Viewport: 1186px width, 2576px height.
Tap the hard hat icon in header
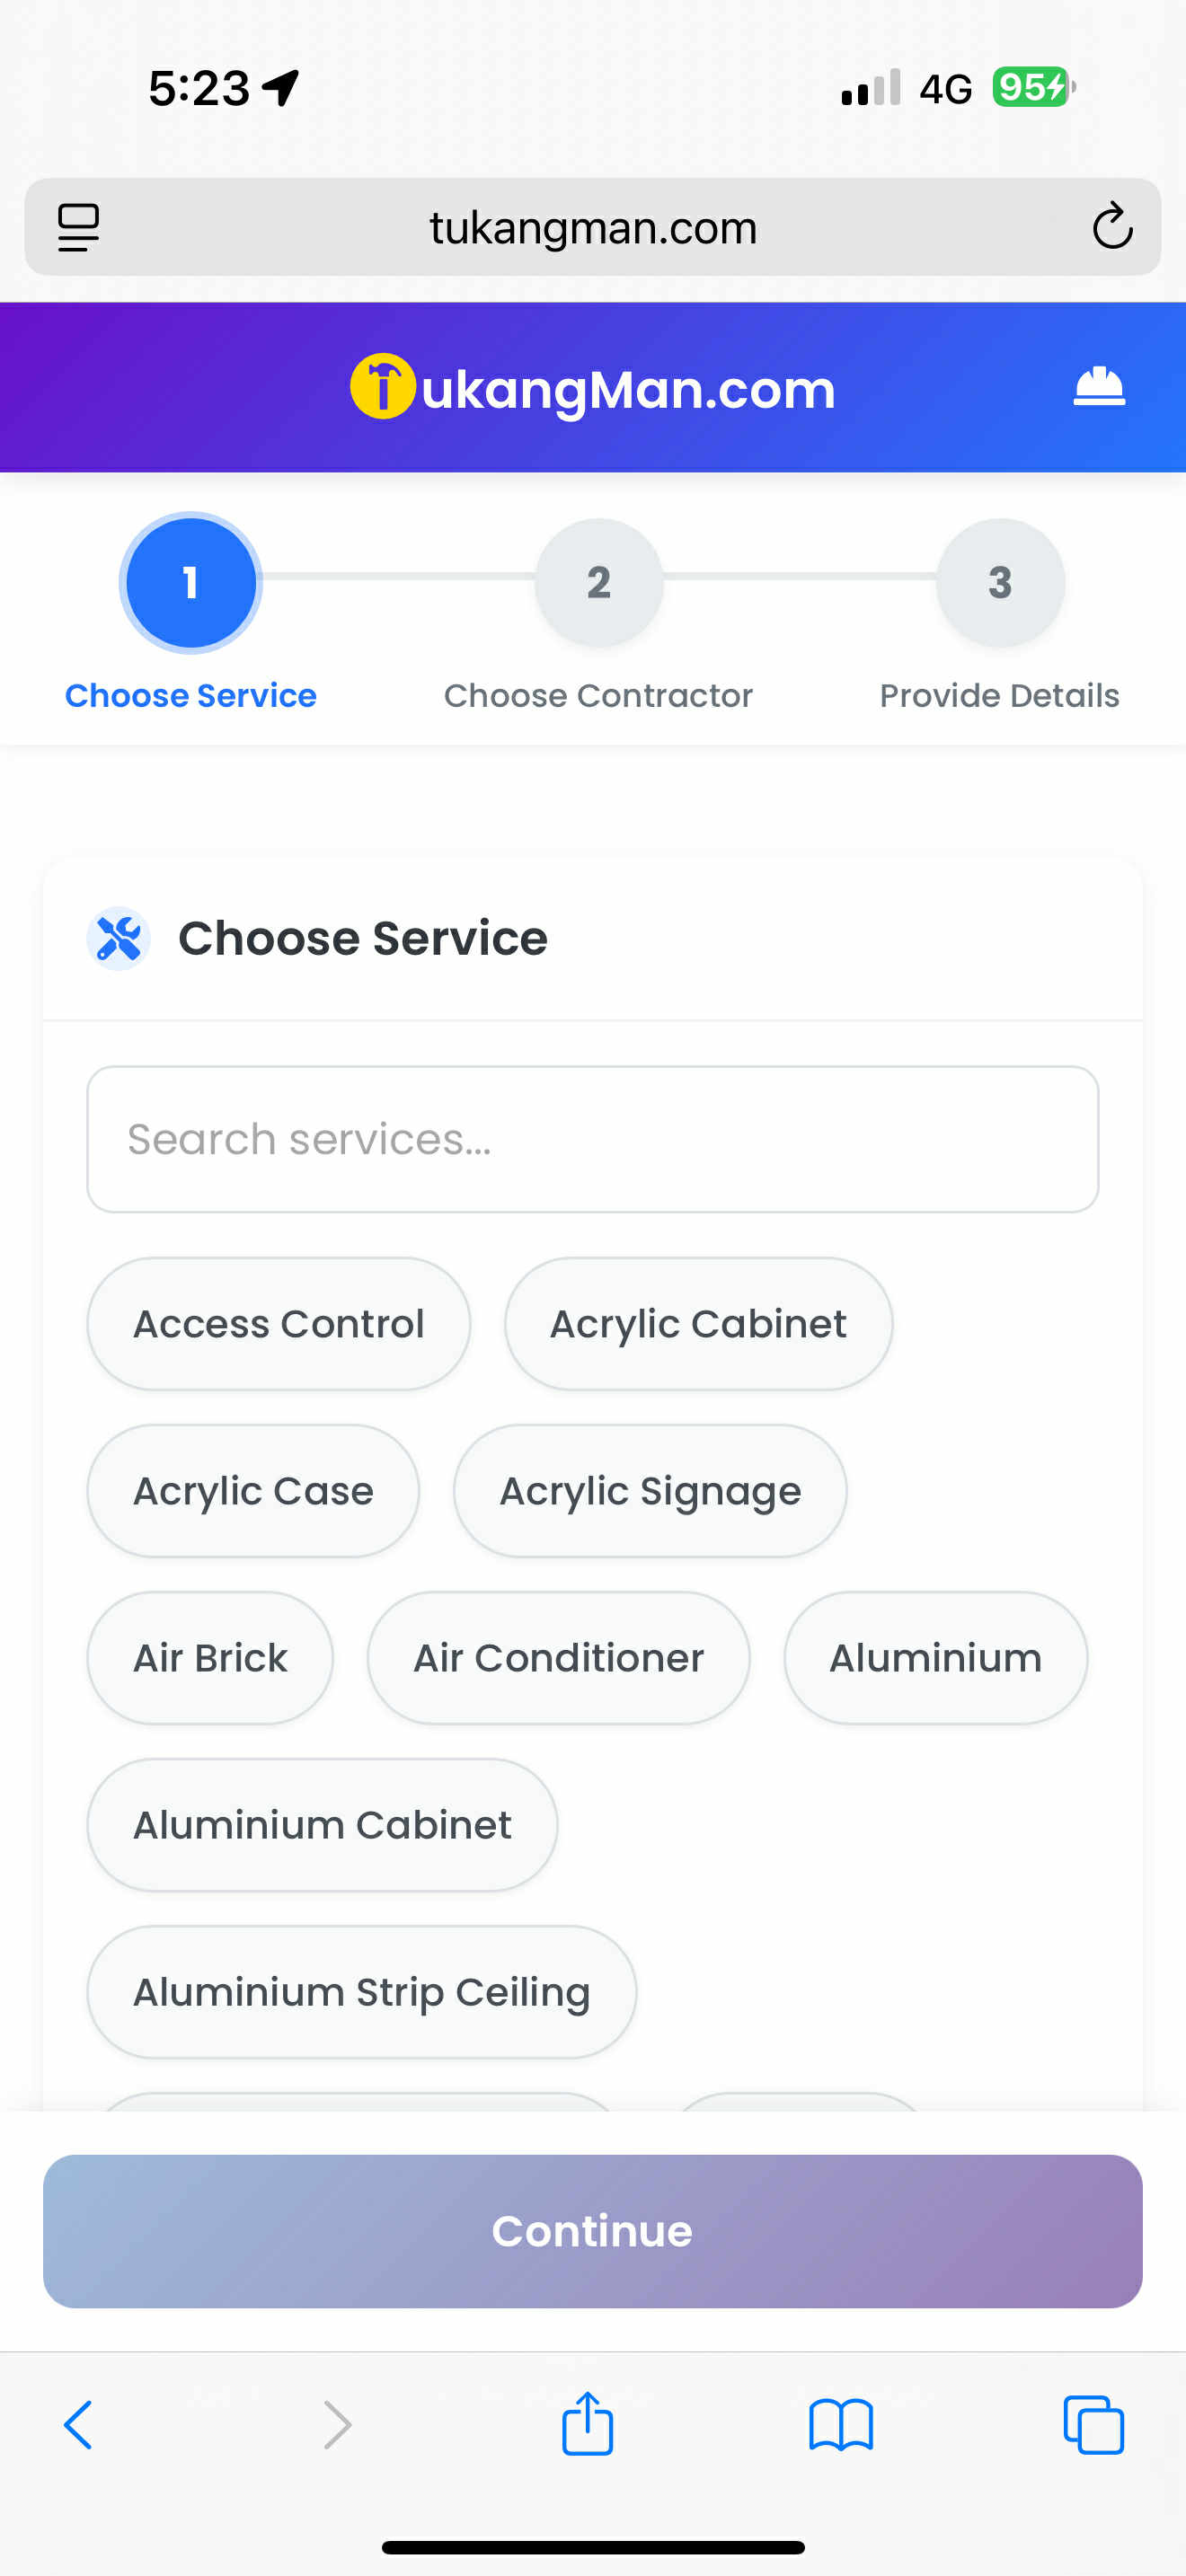(x=1098, y=387)
